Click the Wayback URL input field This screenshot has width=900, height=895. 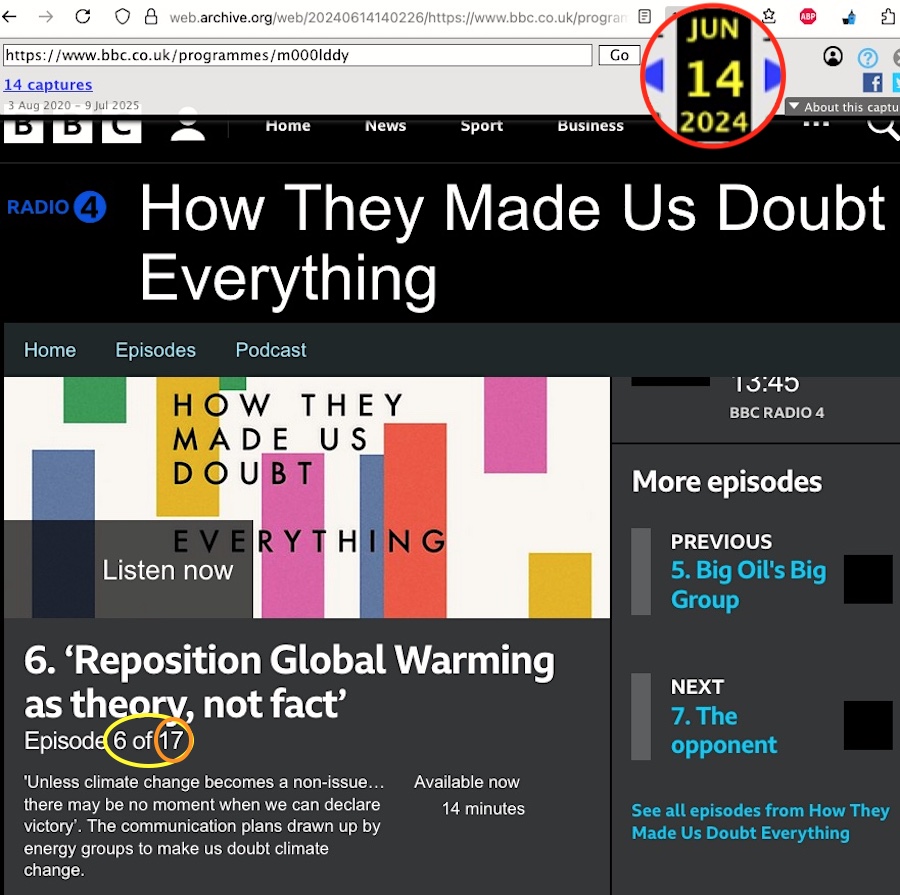[297, 55]
